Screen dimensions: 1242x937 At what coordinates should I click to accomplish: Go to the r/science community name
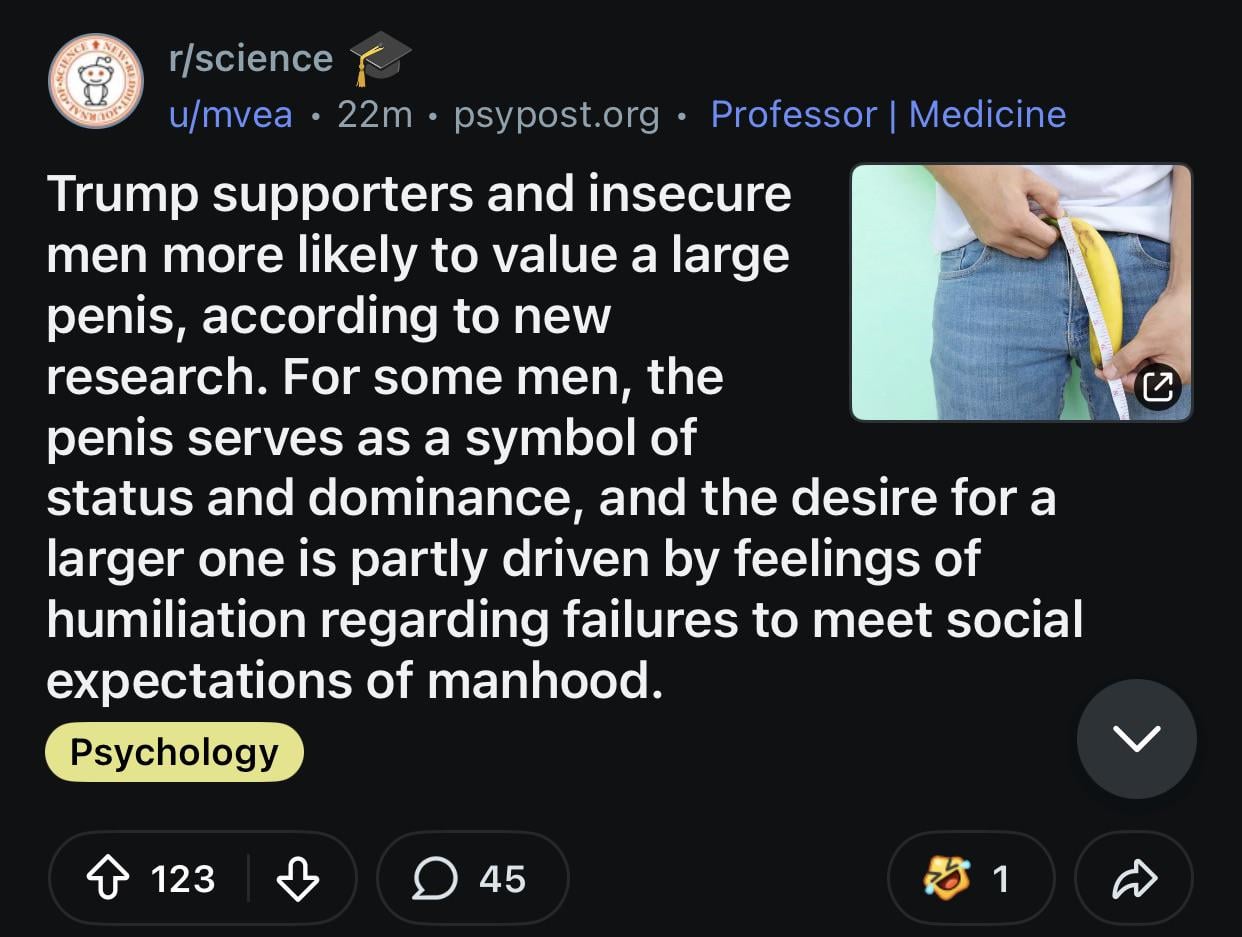tap(250, 58)
